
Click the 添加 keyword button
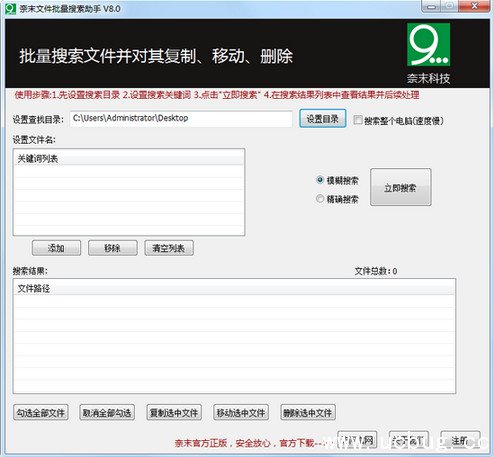click(56, 248)
